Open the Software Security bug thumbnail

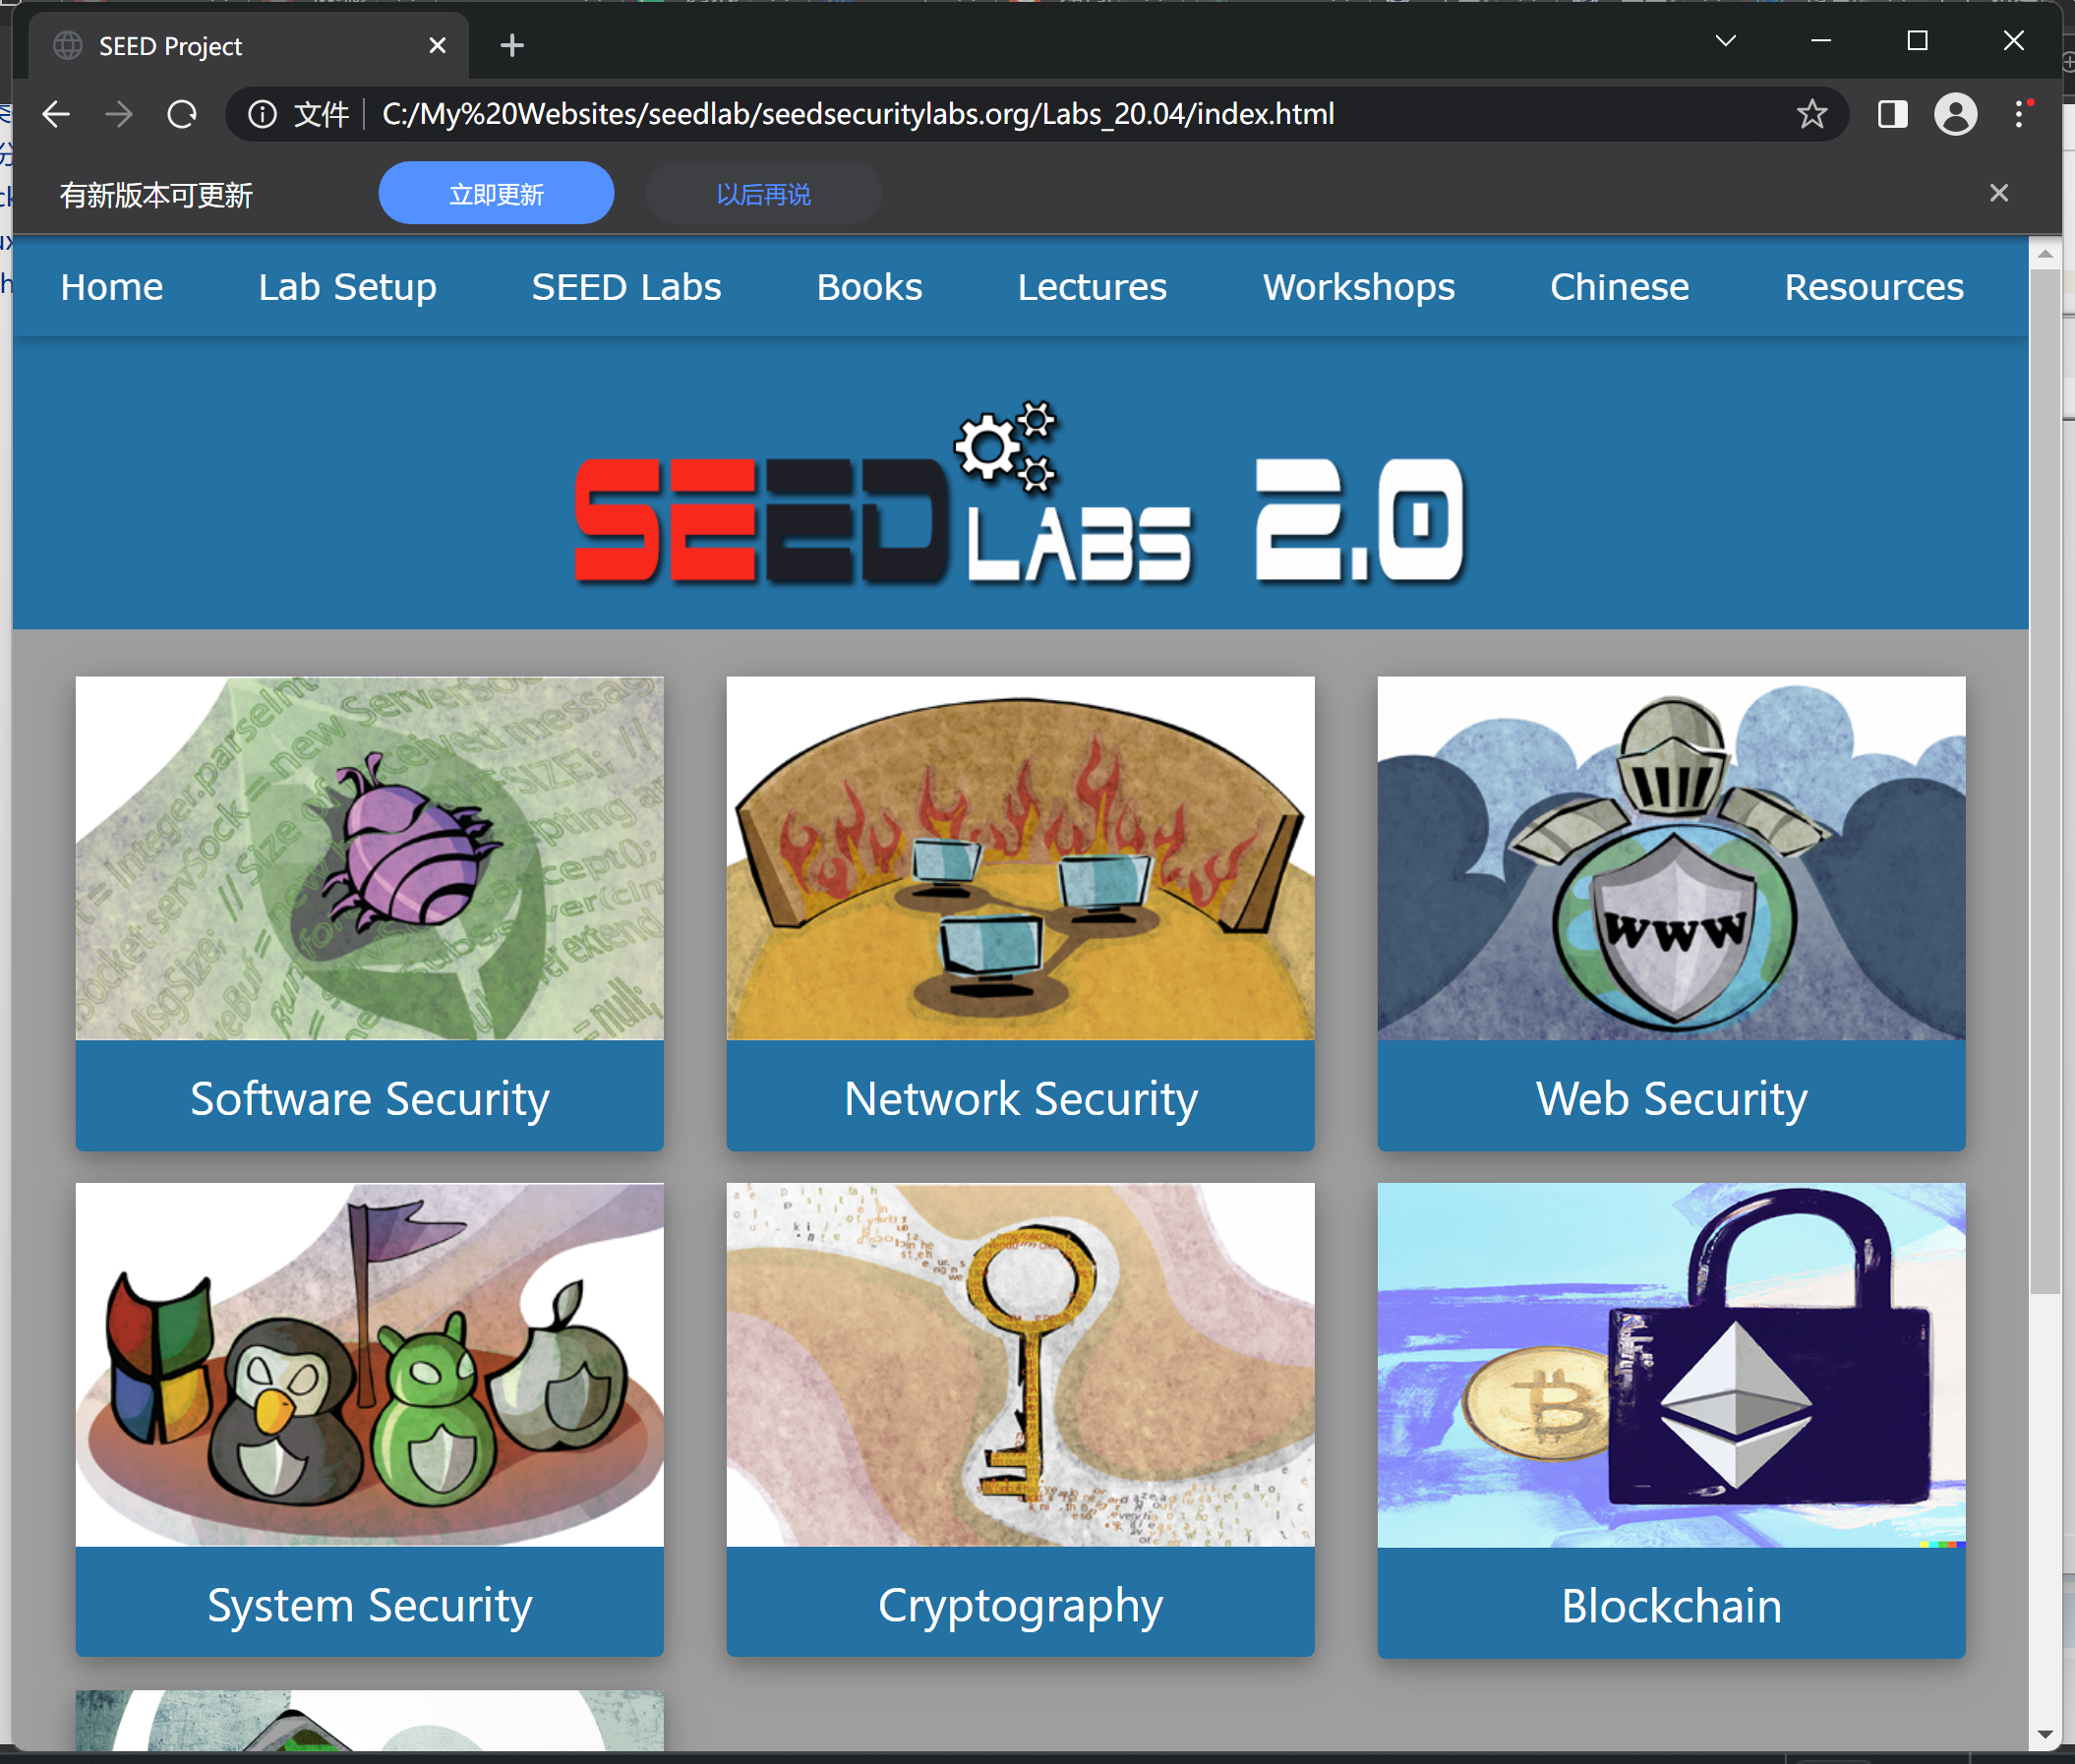(x=370, y=858)
